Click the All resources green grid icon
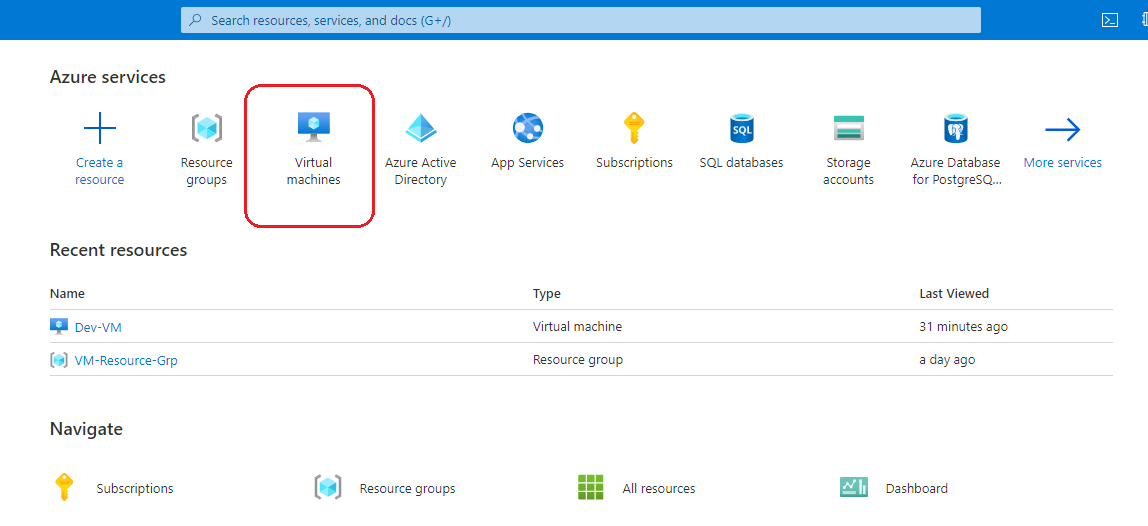The height and width of the screenshot is (526, 1148). (x=590, y=487)
